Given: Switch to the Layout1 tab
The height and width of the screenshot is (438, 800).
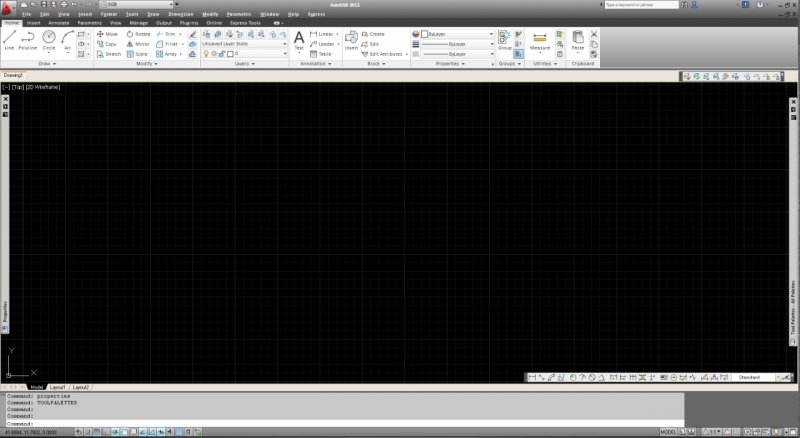Looking at the screenshot, I should [57, 387].
